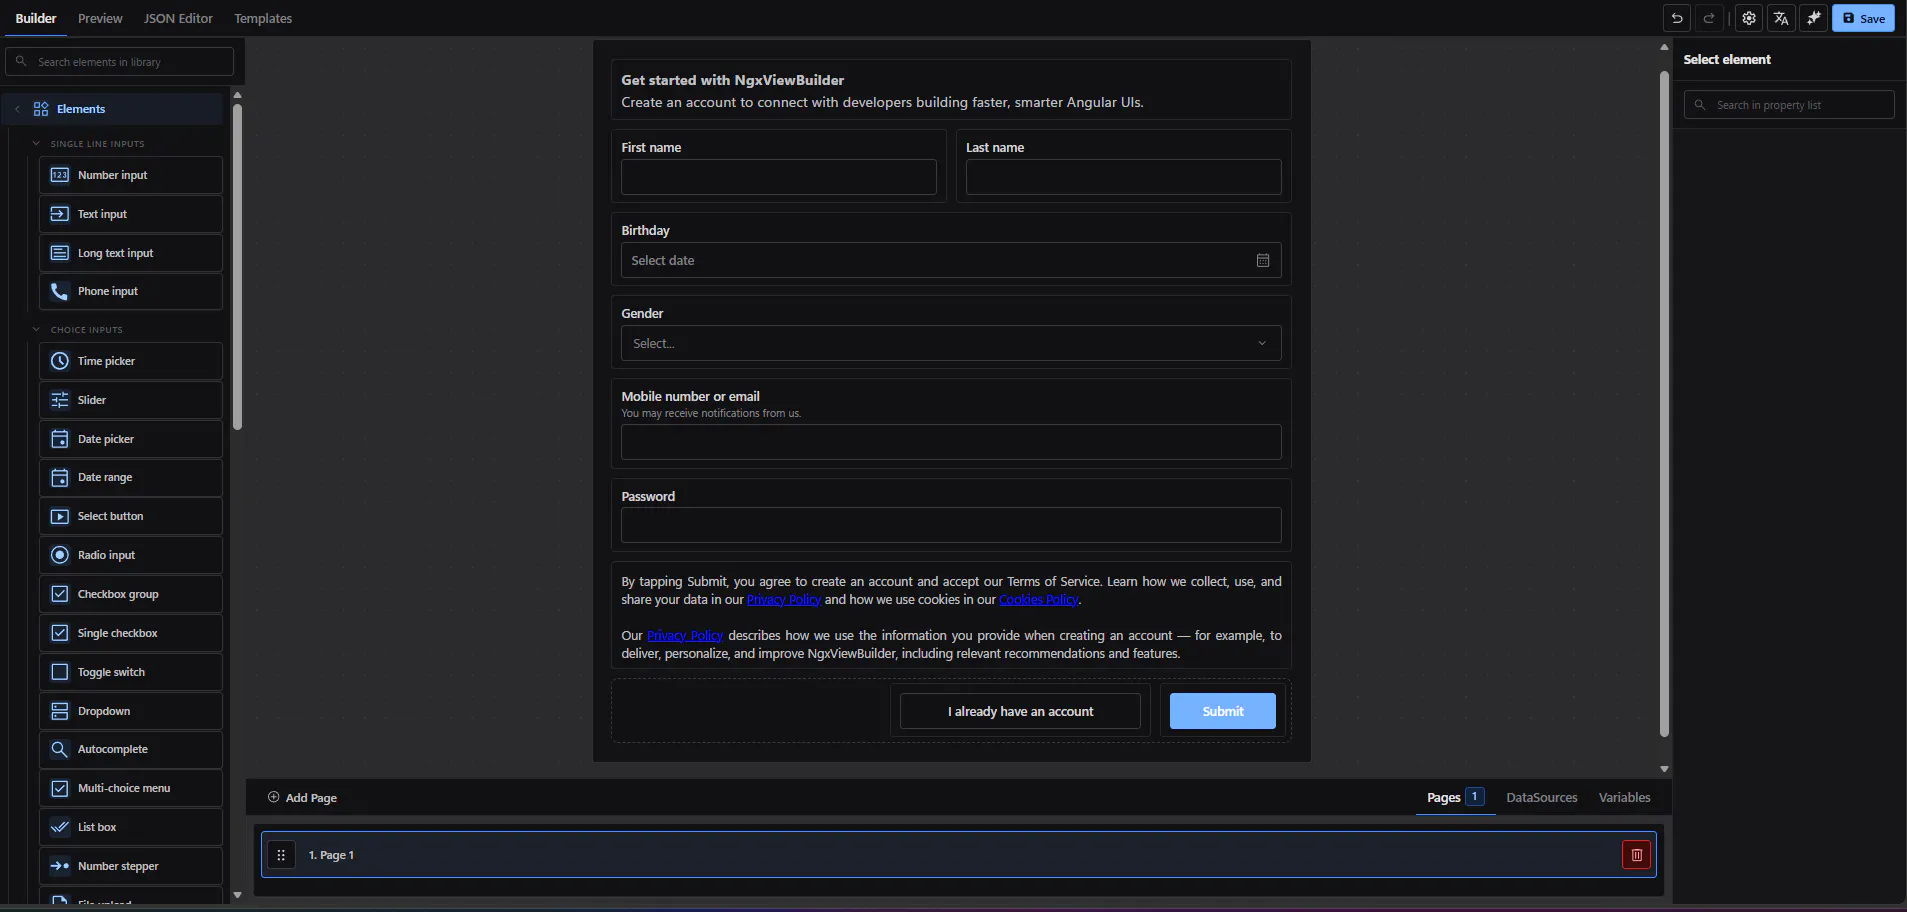This screenshot has width=1907, height=912.
Task: Open the Gender select dropdown
Action: point(951,343)
